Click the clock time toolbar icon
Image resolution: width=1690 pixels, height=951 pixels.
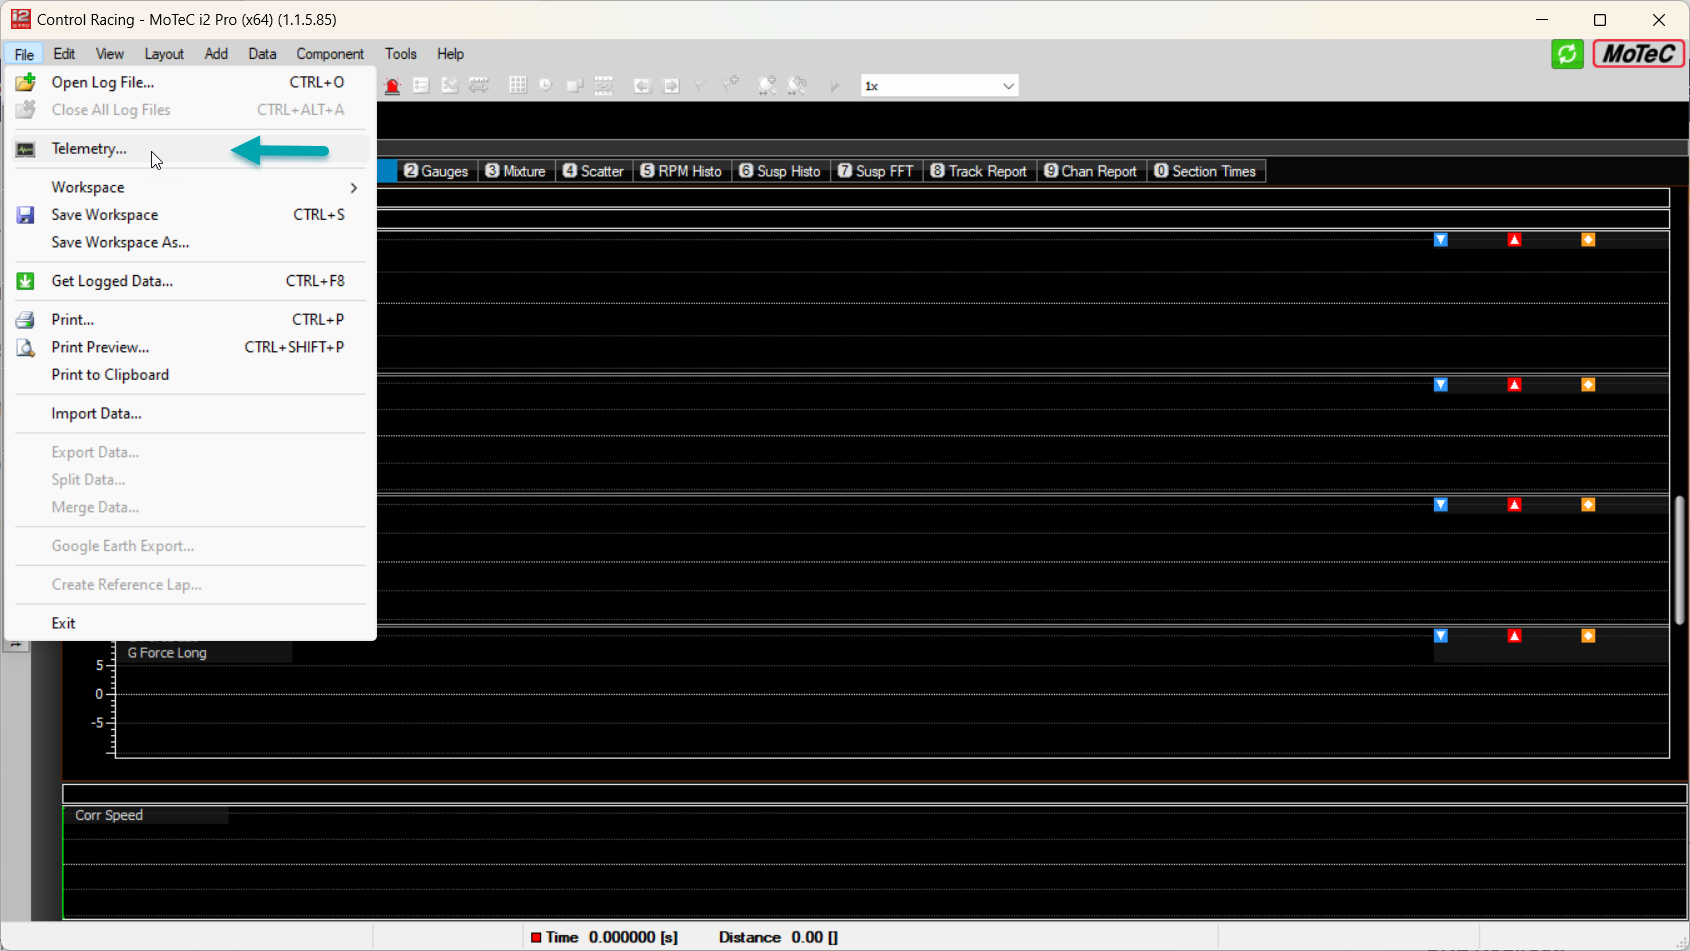pyautogui.click(x=545, y=86)
